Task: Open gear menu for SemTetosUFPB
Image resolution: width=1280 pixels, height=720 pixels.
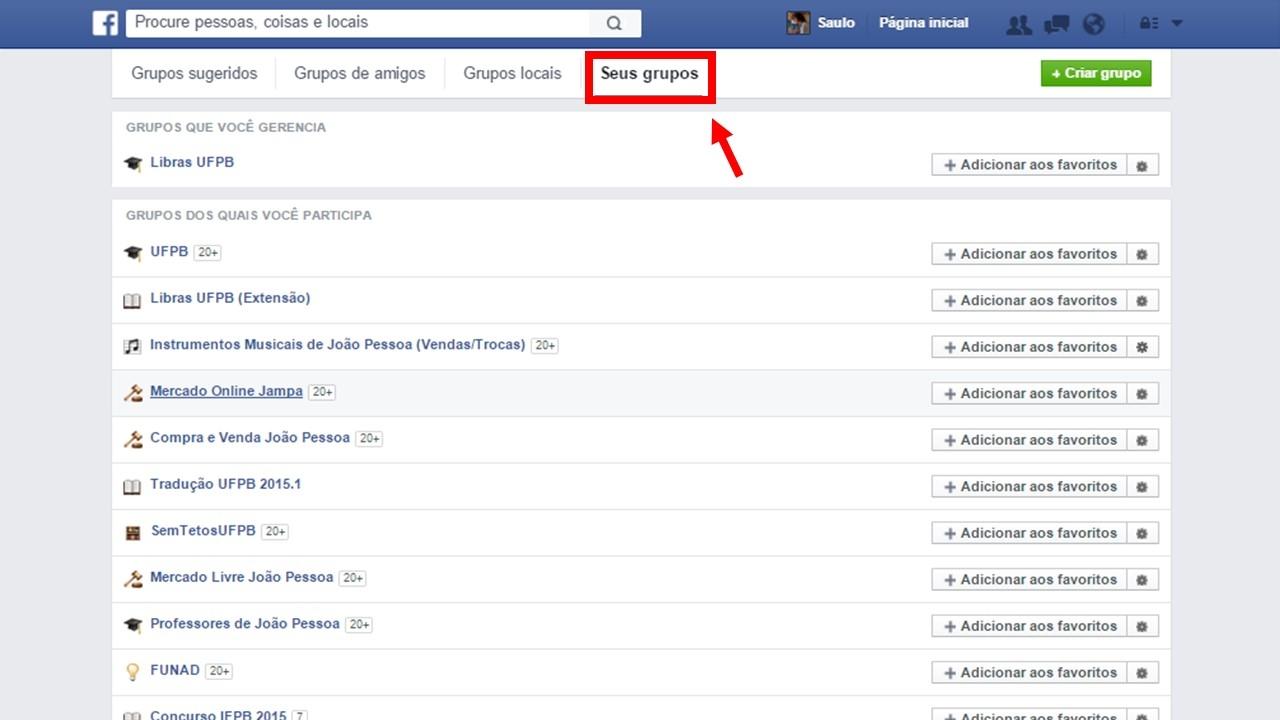Action: coord(1142,533)
